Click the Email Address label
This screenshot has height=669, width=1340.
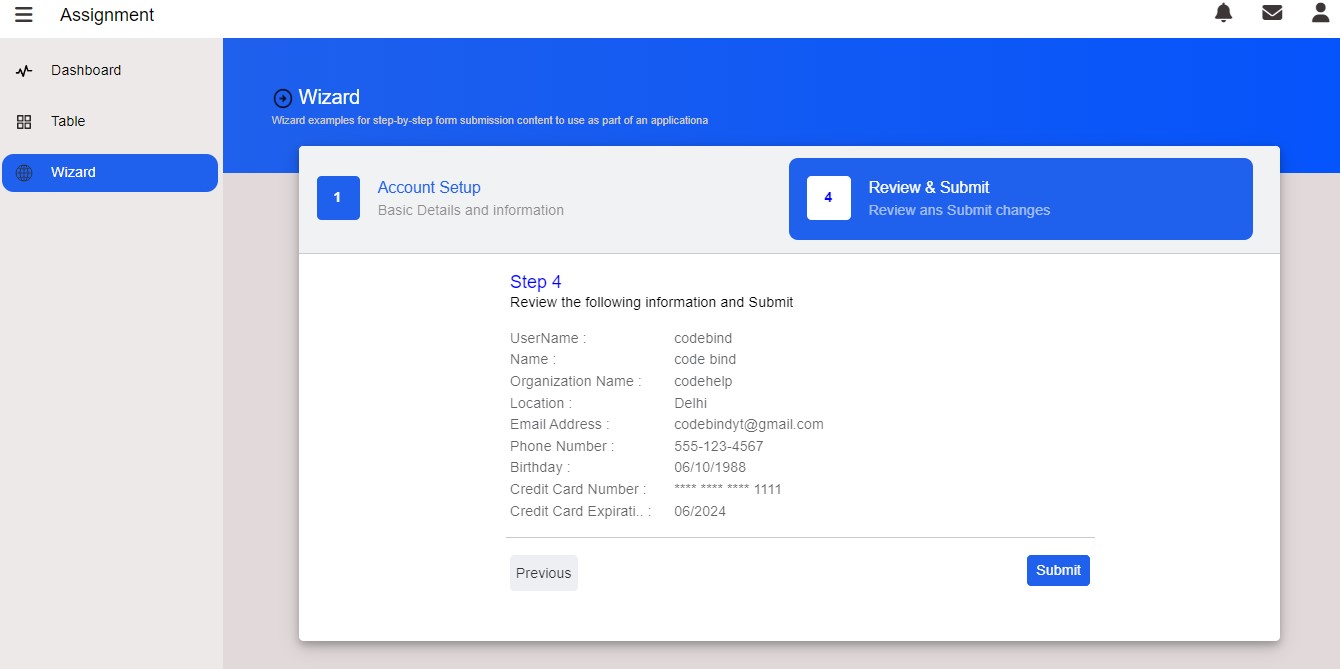click(x=560, y=424)
